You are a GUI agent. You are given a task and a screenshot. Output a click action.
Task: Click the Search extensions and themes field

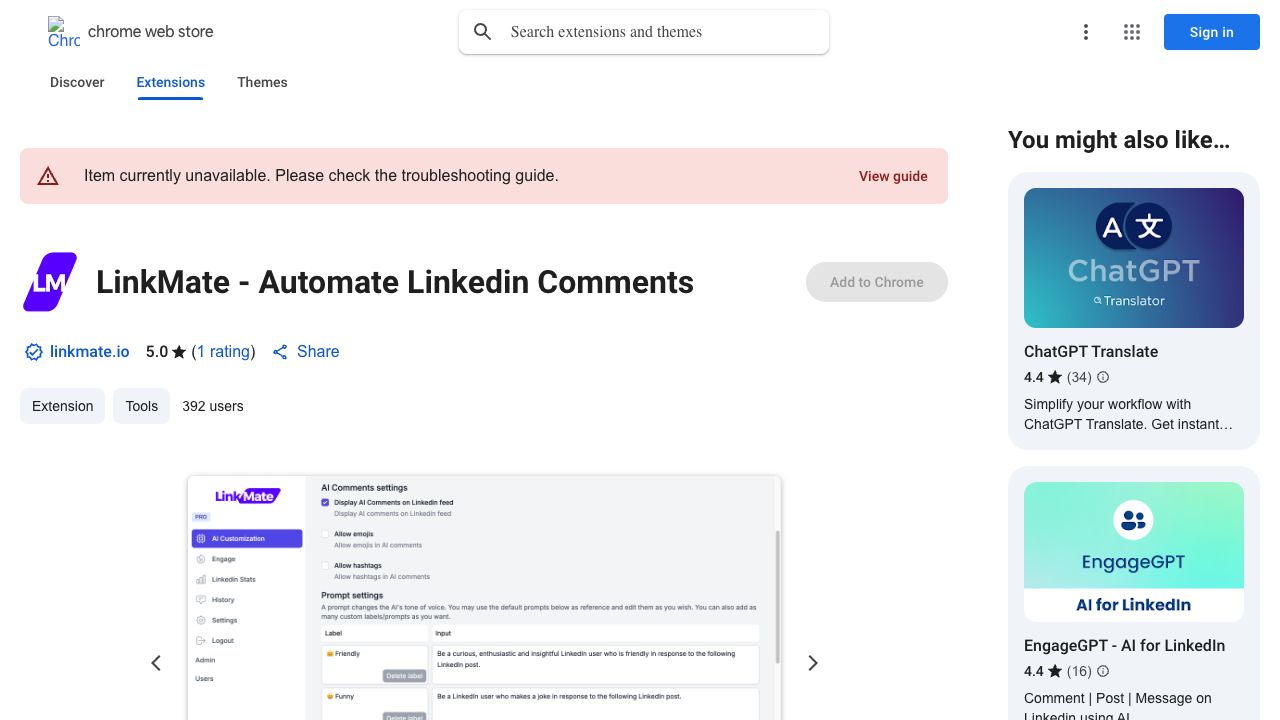(660, 32)
